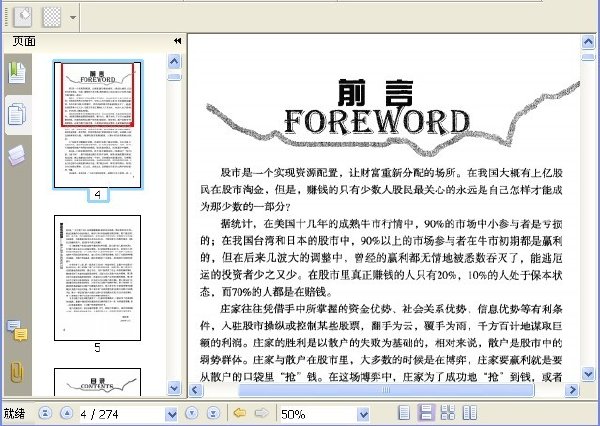Open the zoom level dropdown
The height and width of the screenshot is (426, 600).
click(364, 414)
